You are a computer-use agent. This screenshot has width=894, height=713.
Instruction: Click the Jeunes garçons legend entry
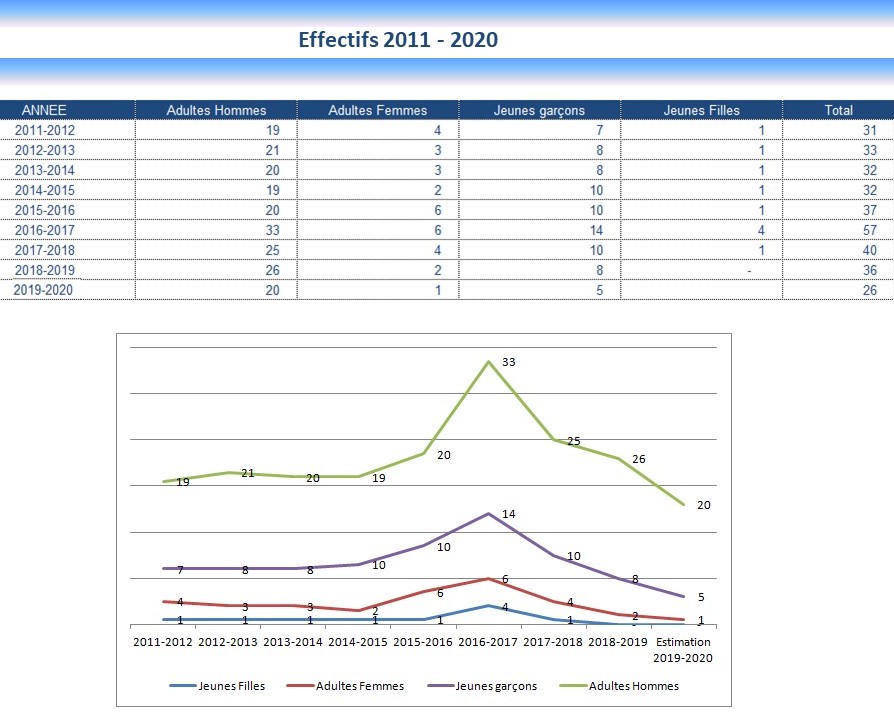tap(482, 686)
